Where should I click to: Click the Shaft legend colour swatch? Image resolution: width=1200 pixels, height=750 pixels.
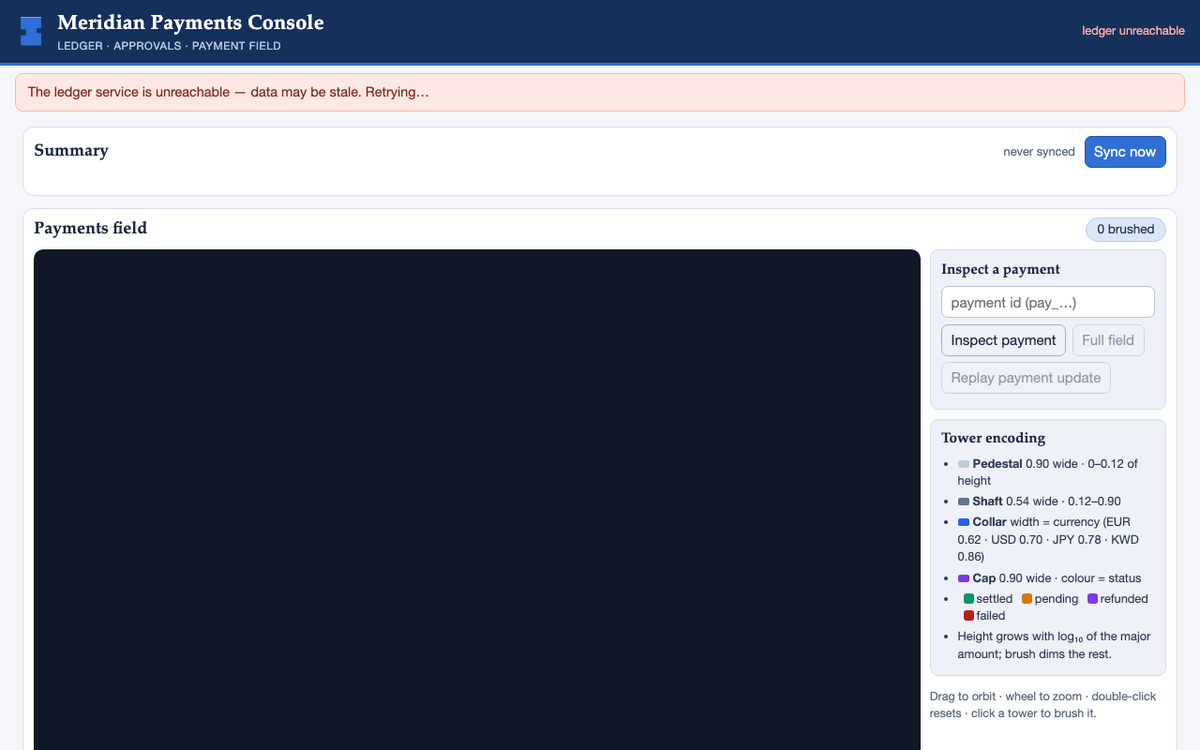(964, 501)
